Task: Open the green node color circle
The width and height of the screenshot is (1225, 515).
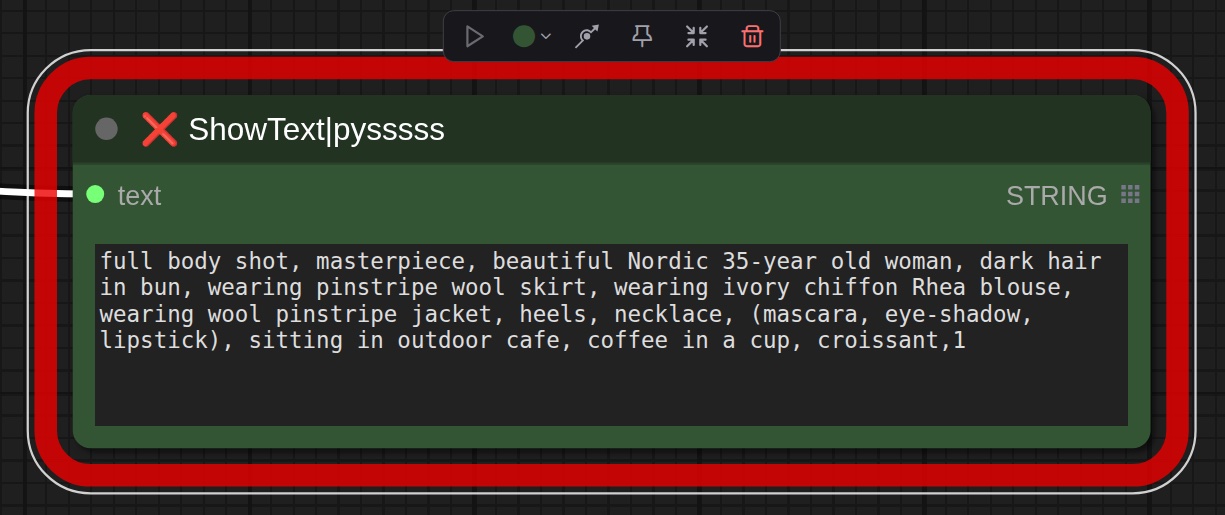Action: click(524, 37)
